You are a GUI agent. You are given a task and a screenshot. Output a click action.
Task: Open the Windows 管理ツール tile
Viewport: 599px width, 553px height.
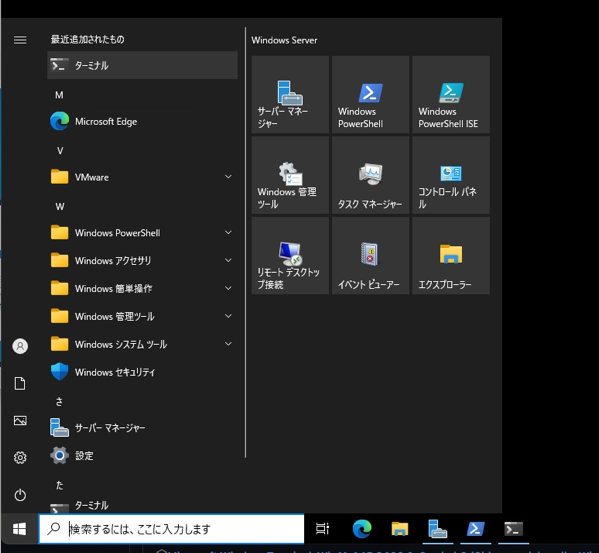point(290,175)
